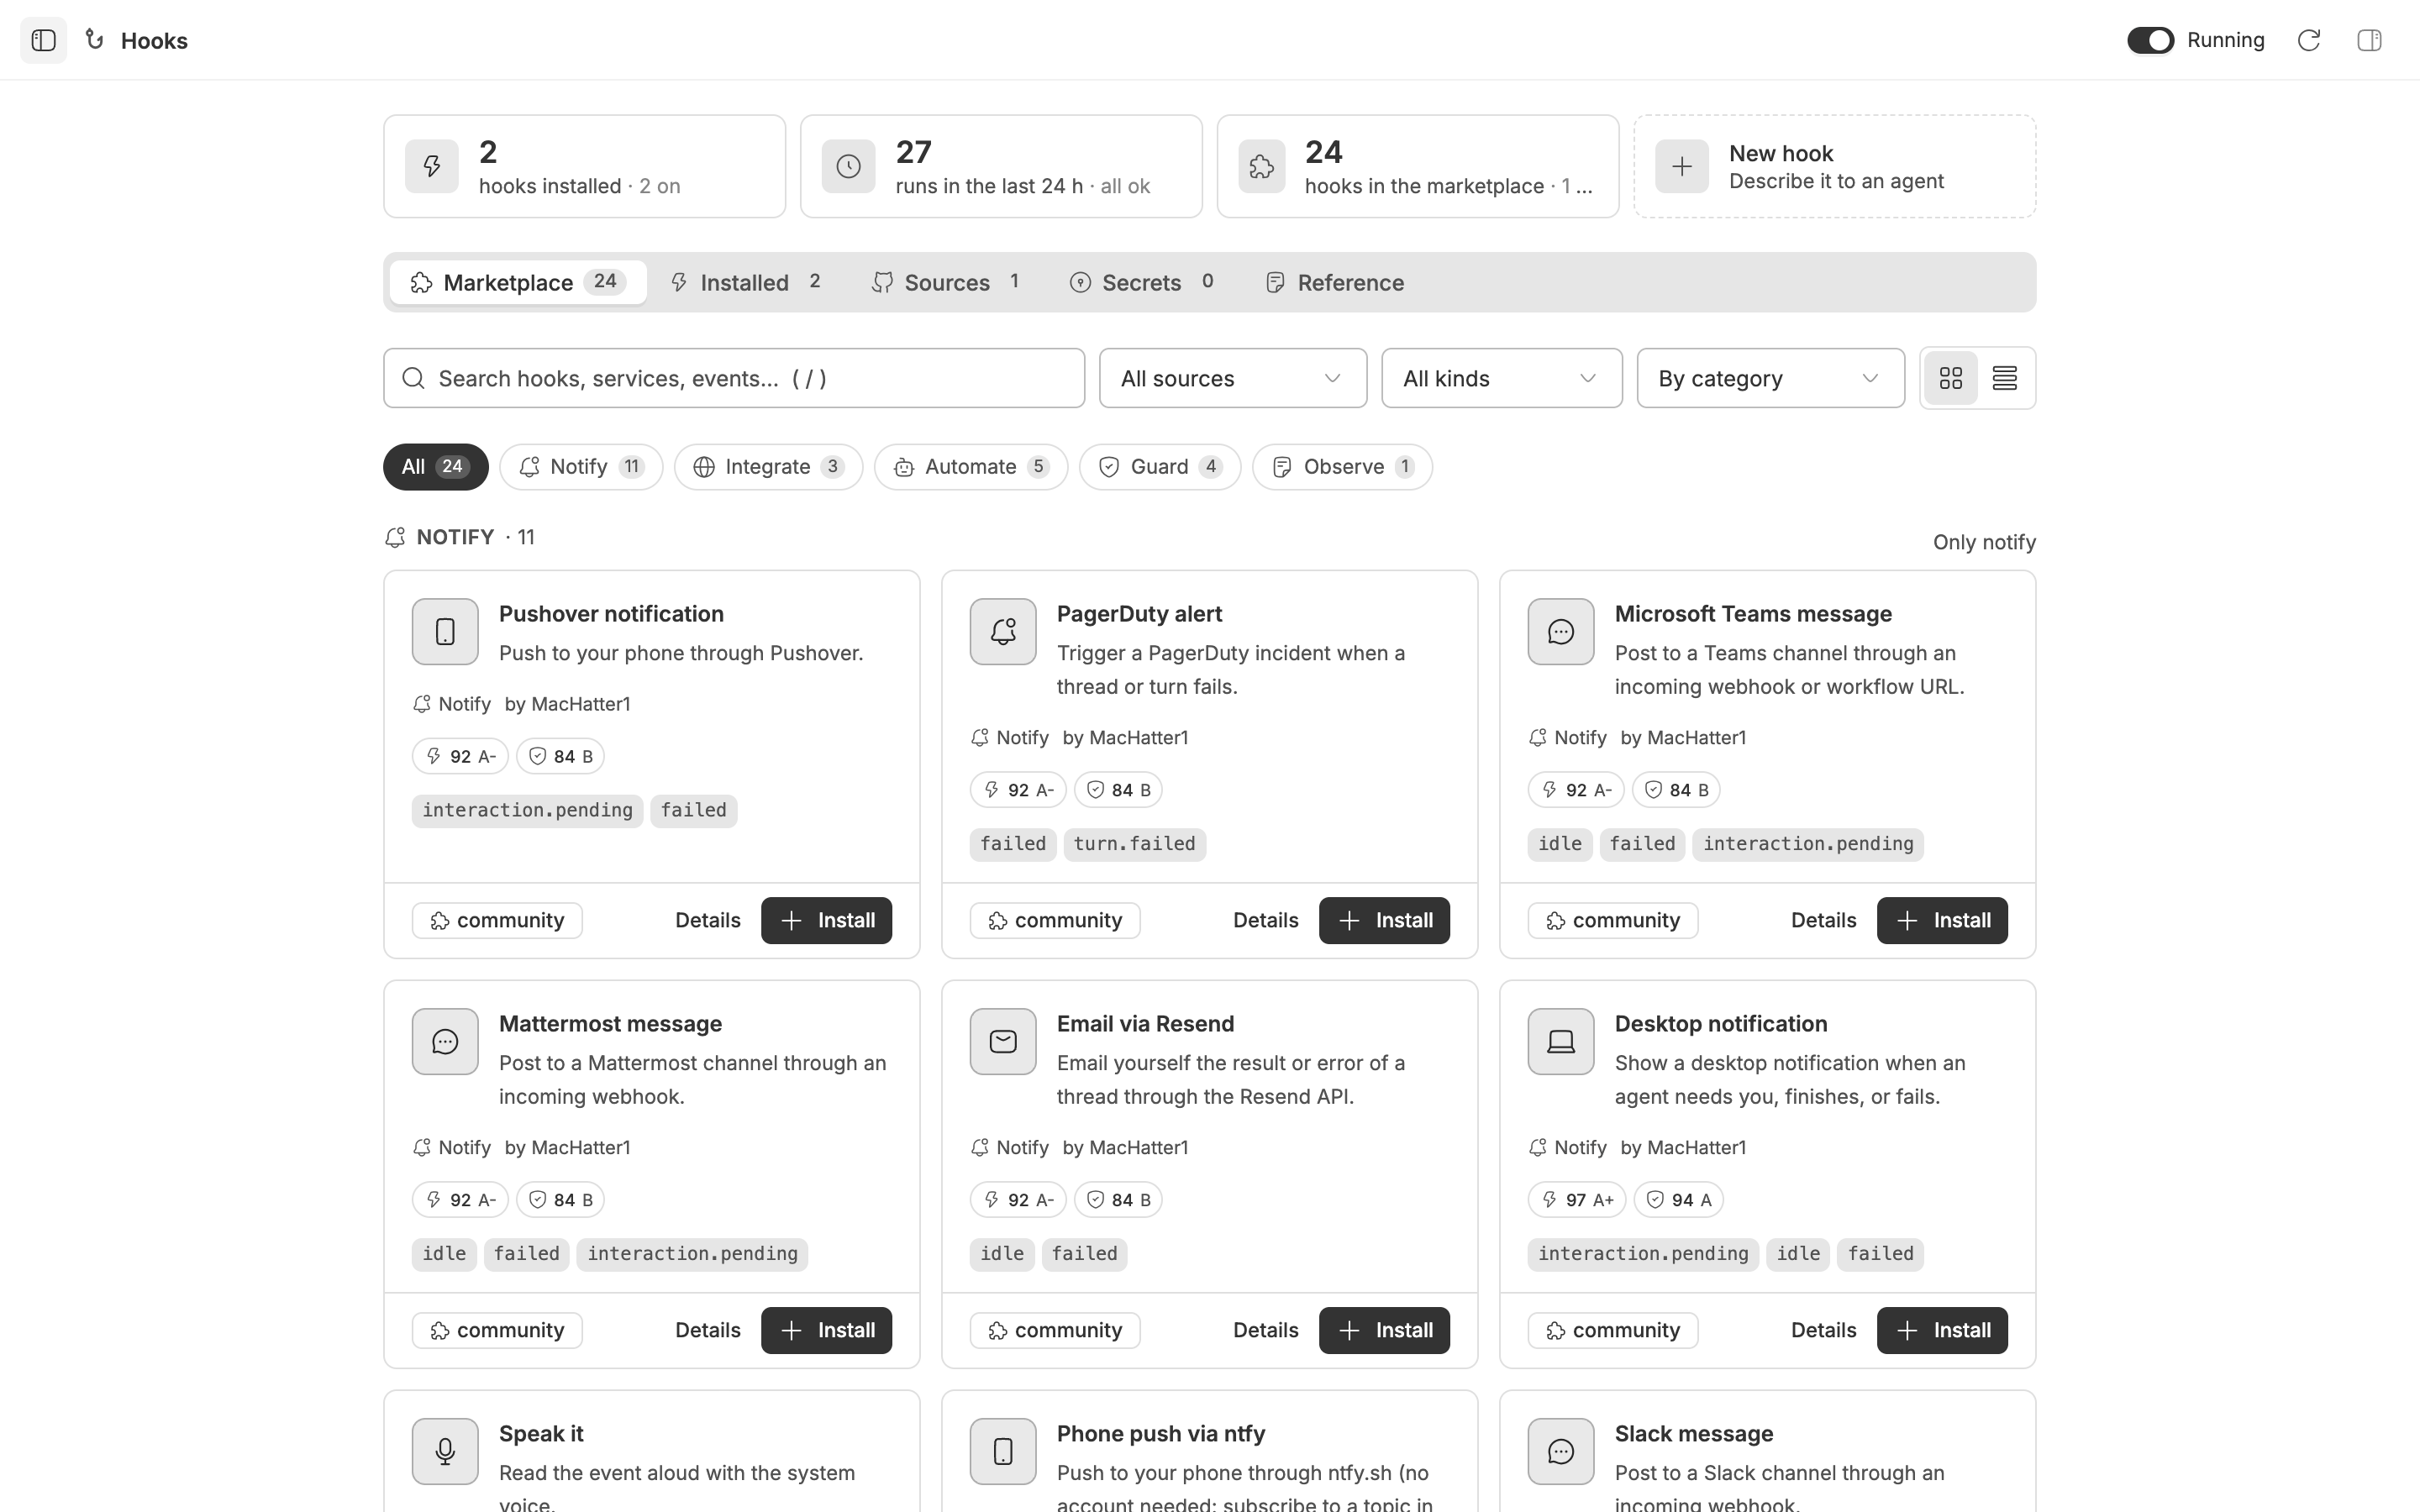The width and height of the screenshot is (2420, 1512).
Task: Click the Phone push via ntfy icon
Action: [1003, 1452]
